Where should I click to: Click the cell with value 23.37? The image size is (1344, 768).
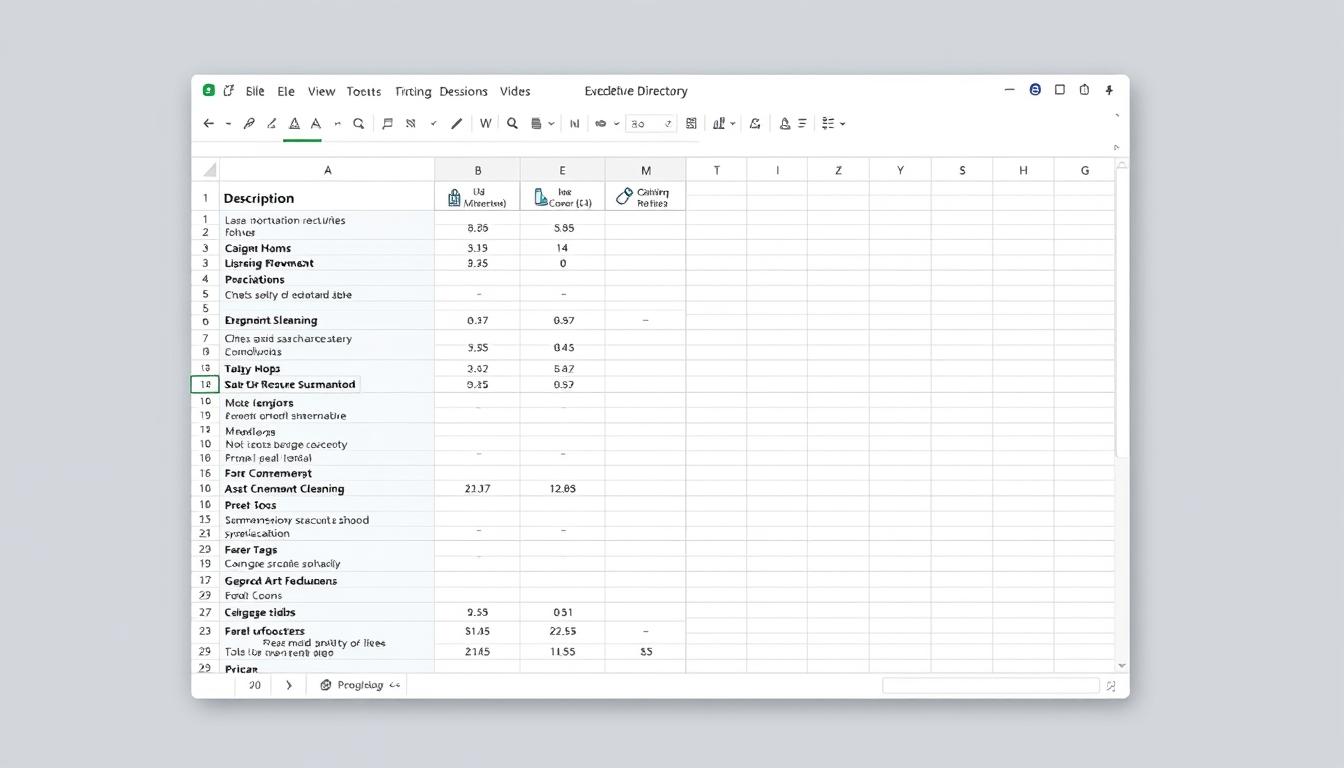point(478,489)
